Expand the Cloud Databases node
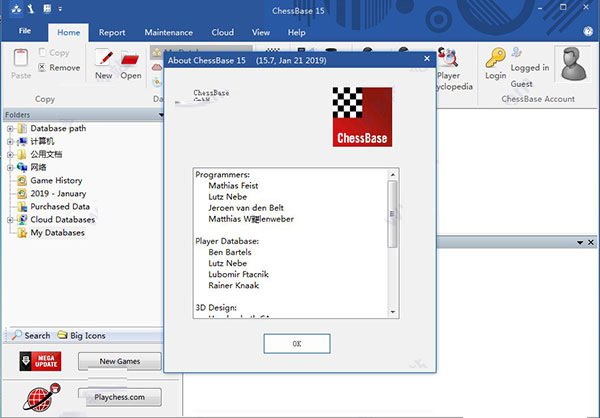 [x=10, y=220]
